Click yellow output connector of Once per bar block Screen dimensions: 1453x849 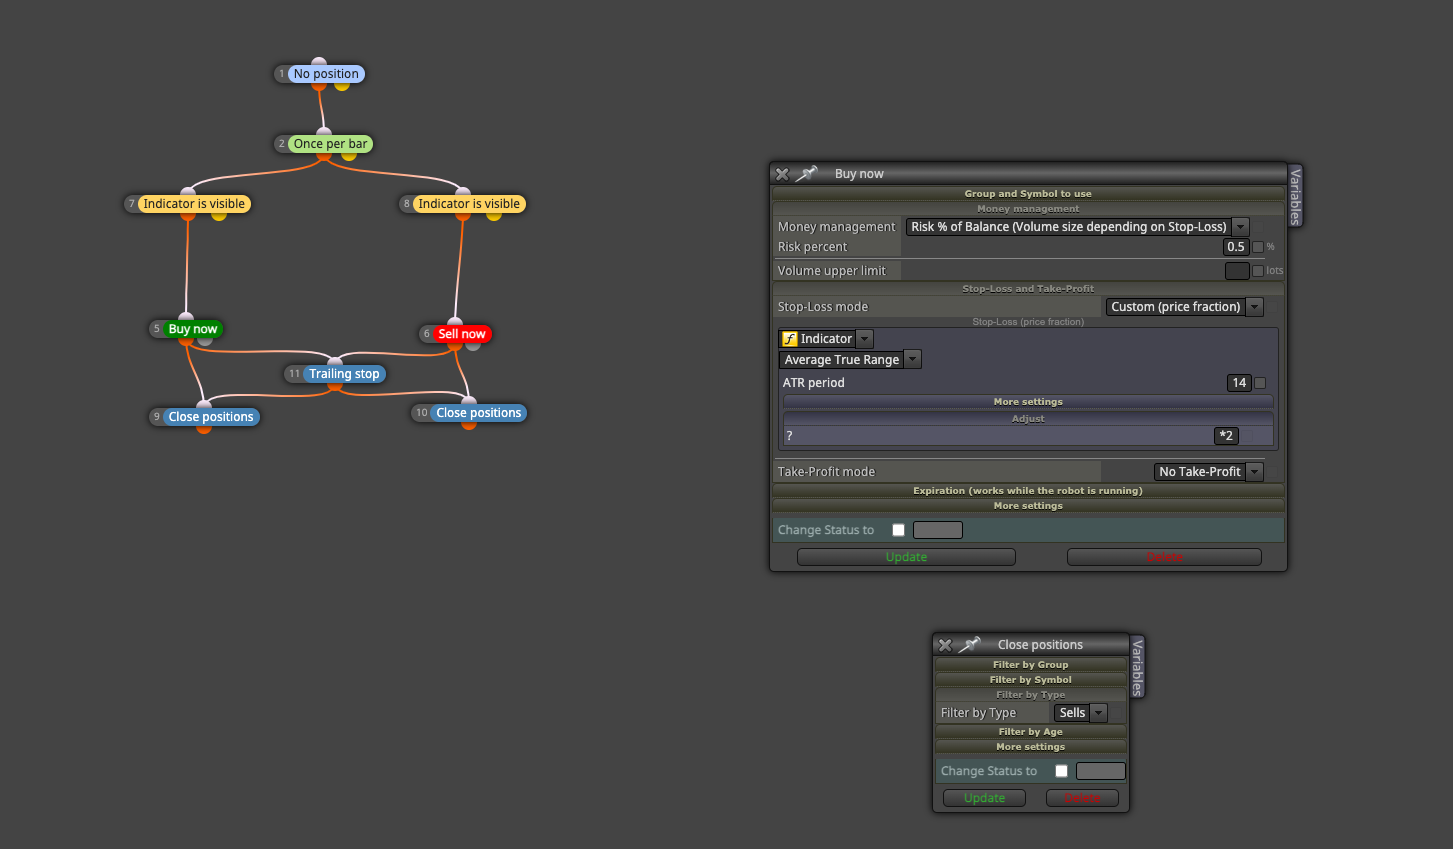349,155
